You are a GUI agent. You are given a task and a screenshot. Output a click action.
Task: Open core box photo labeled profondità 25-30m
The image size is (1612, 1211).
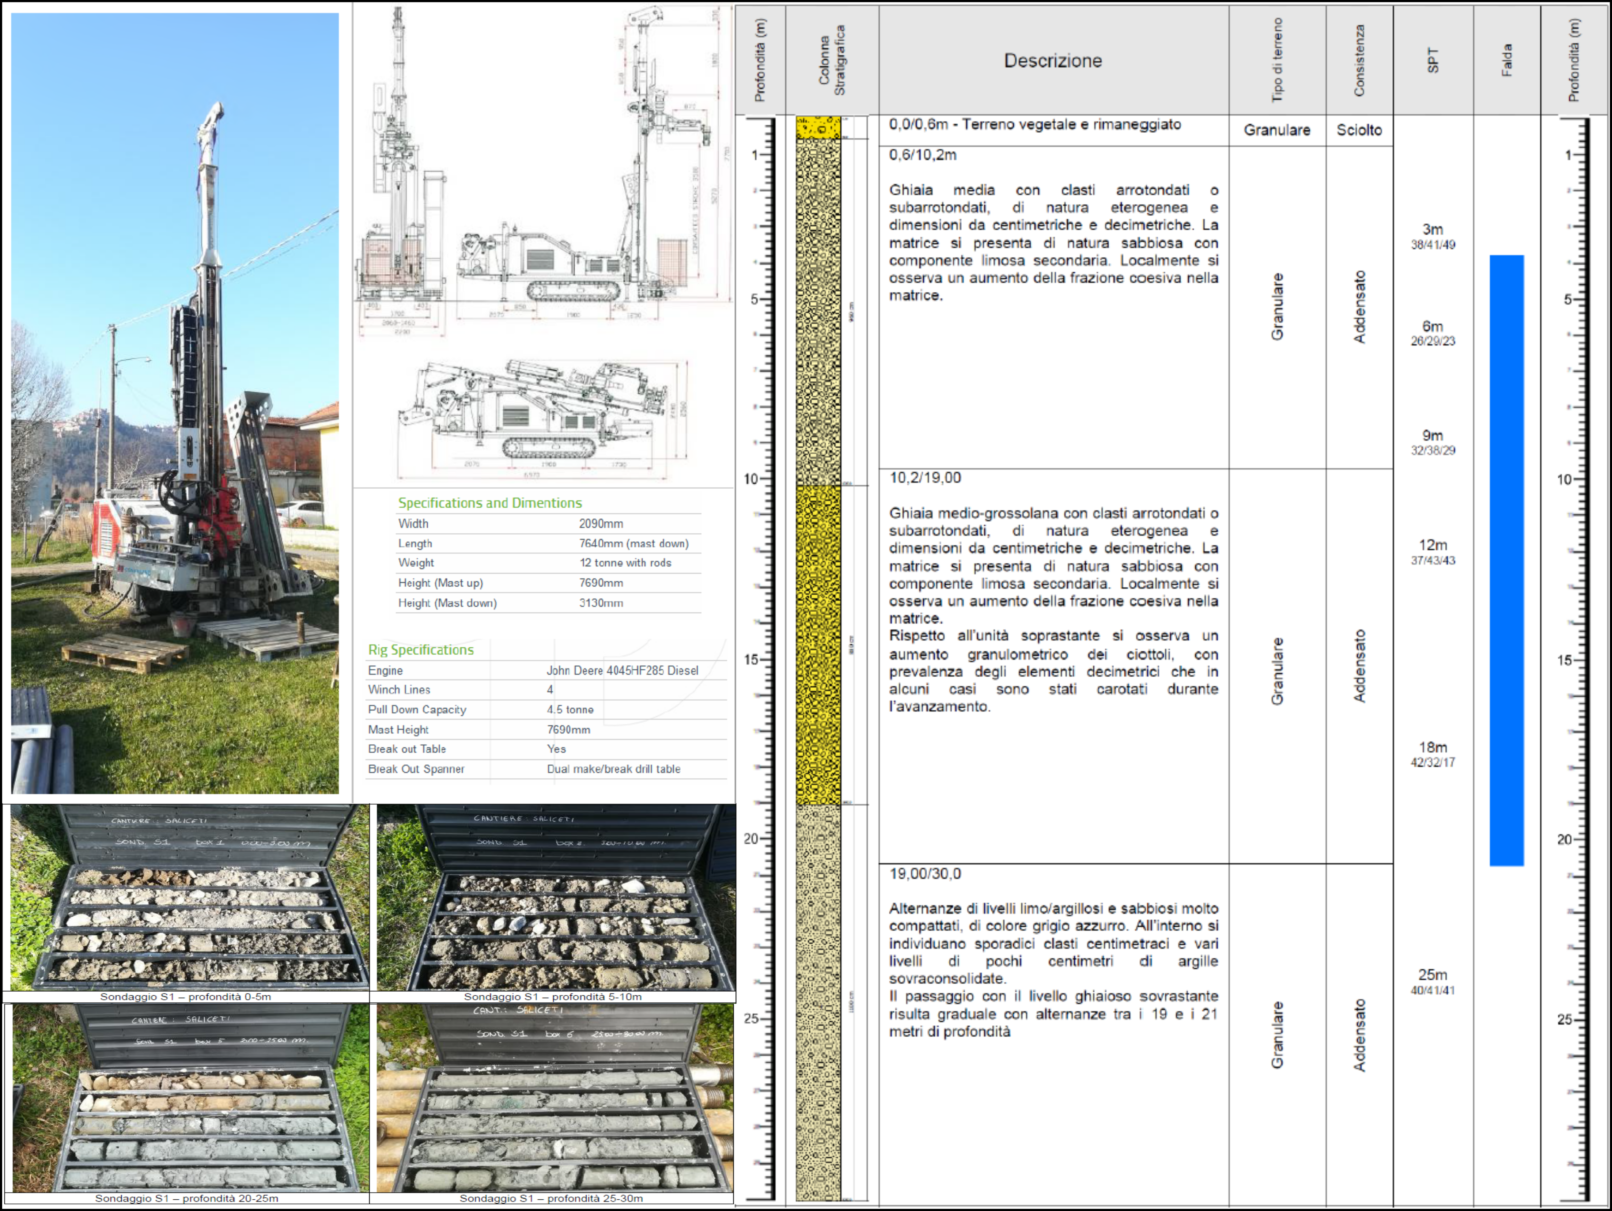click(x=554, y=1097)
